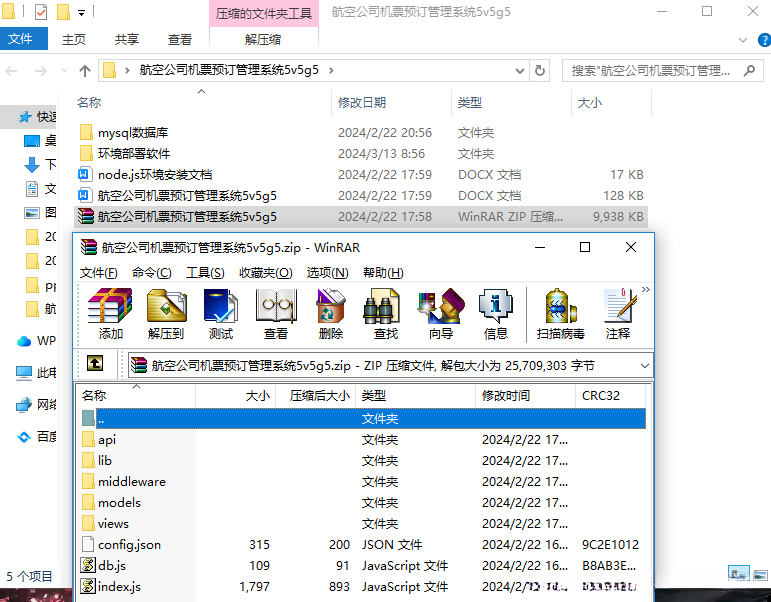Click the Explorer Back arrow button

(x=11, y=71)
